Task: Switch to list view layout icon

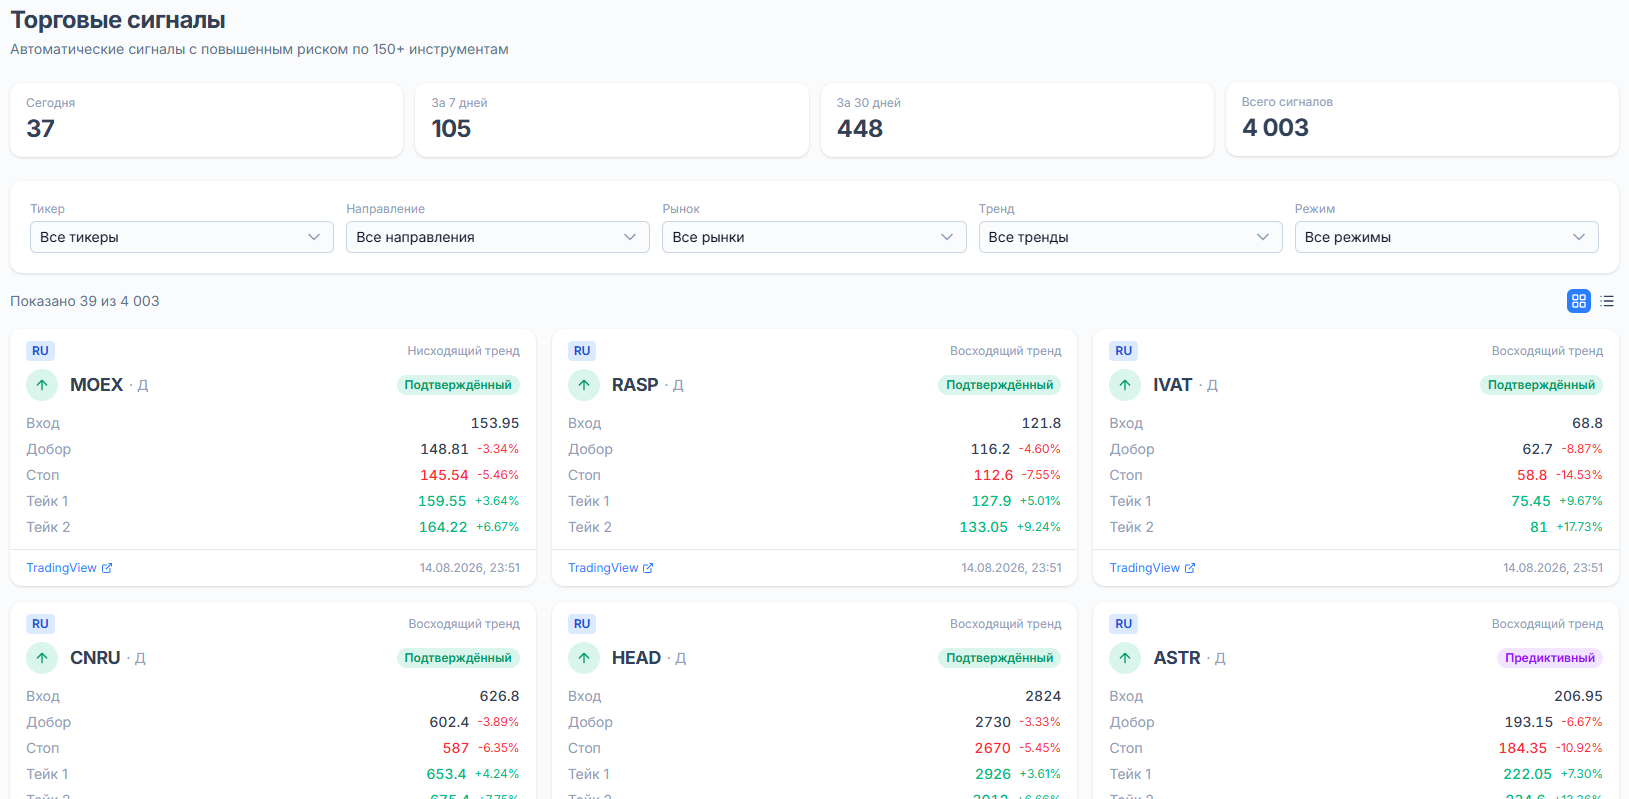Action: click(x=1607, y=301)
